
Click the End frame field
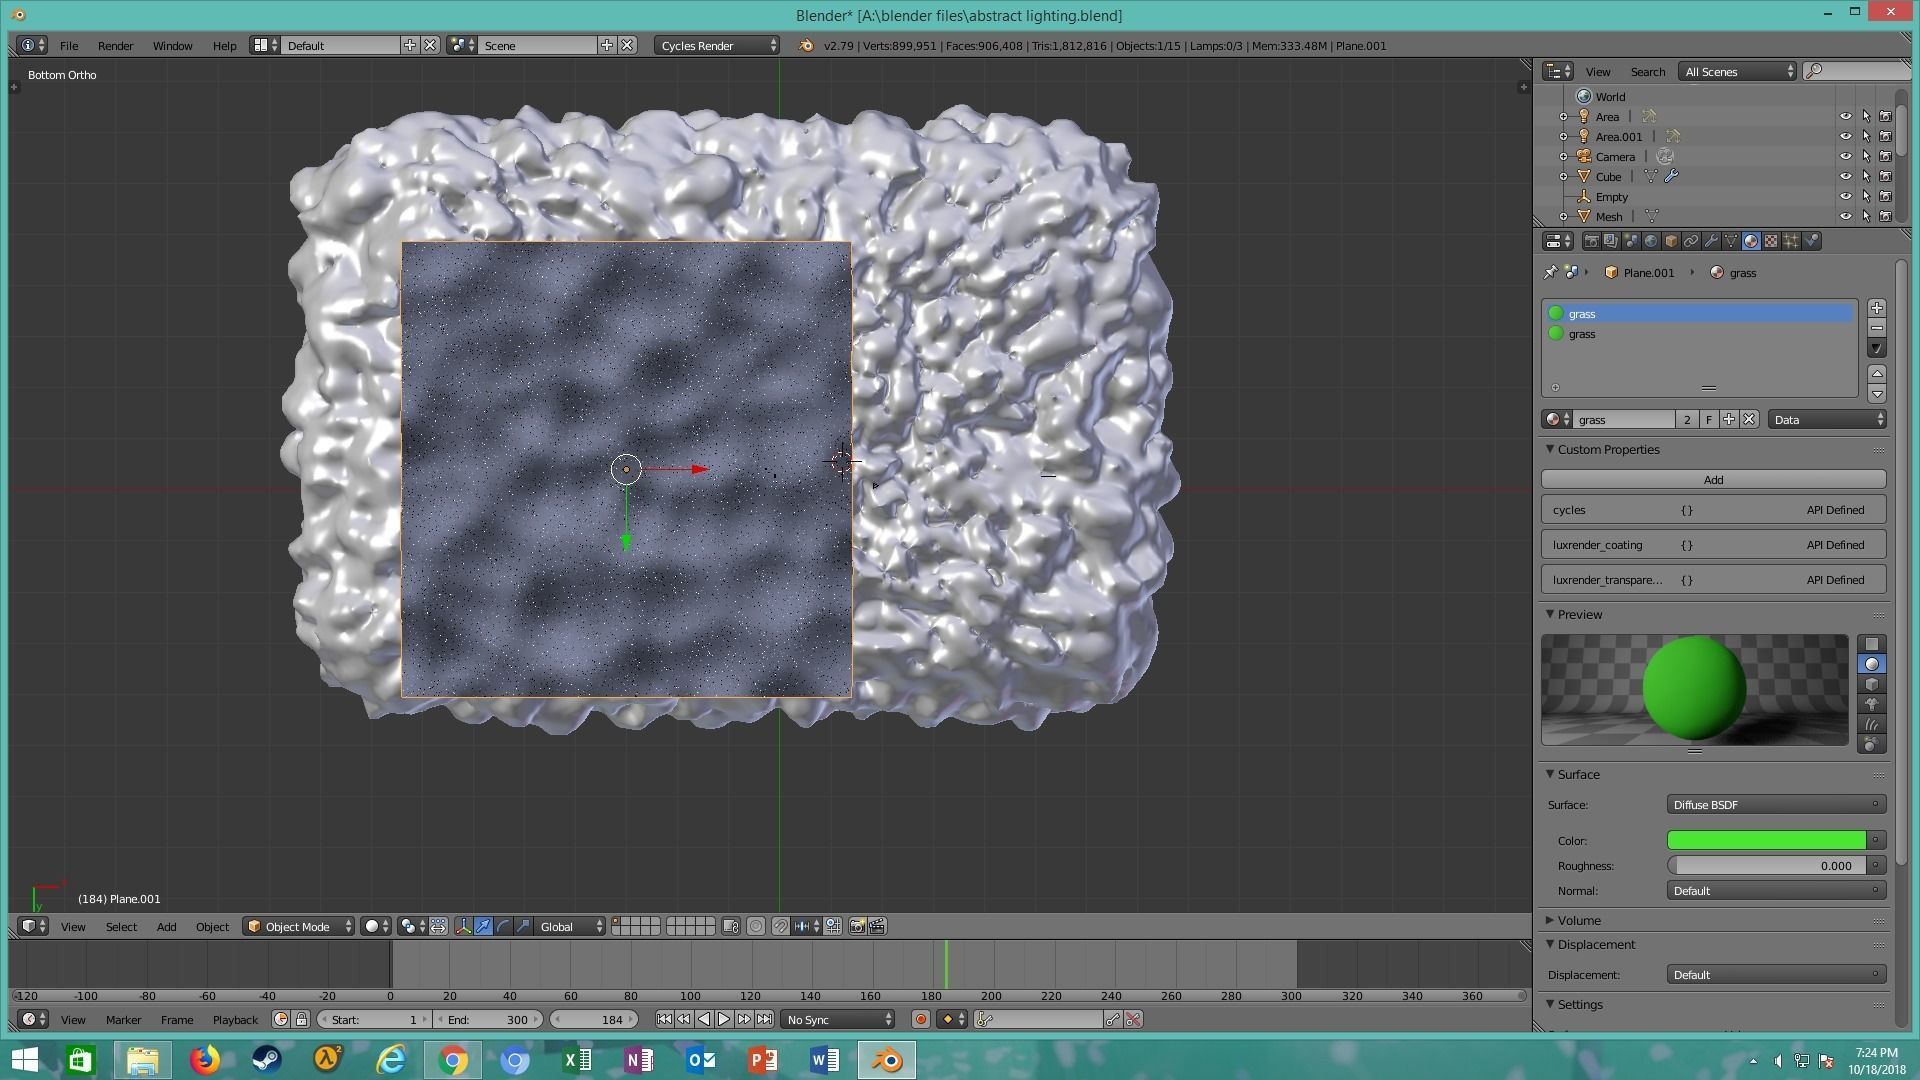pyautogui.click(x=490, y=1020)
